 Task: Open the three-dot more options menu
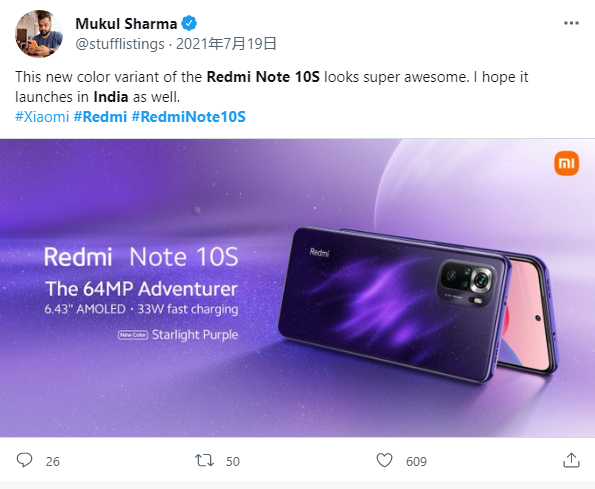click(x=571, y=23)
